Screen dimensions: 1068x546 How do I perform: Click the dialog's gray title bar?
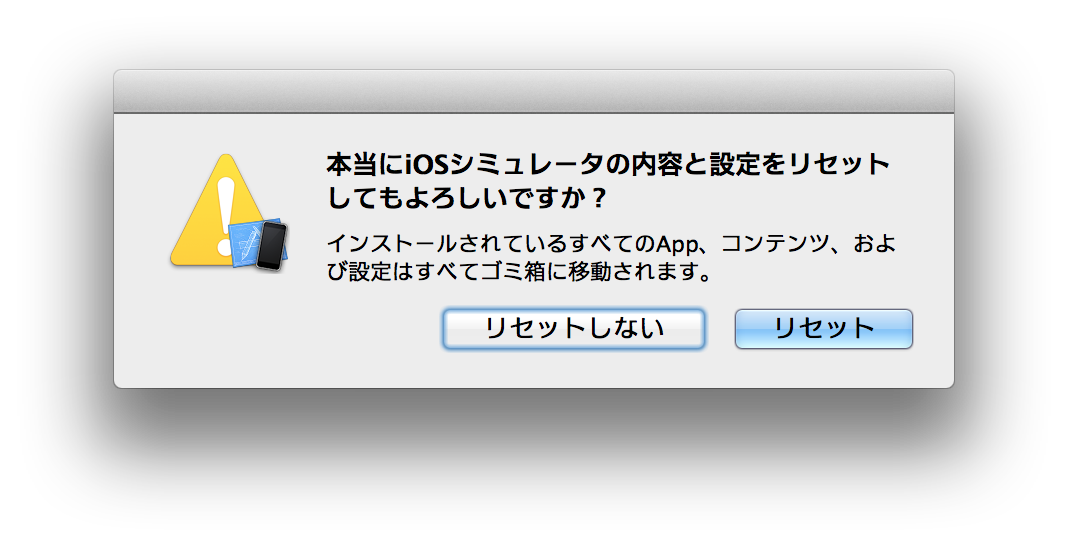coord(533,91)
